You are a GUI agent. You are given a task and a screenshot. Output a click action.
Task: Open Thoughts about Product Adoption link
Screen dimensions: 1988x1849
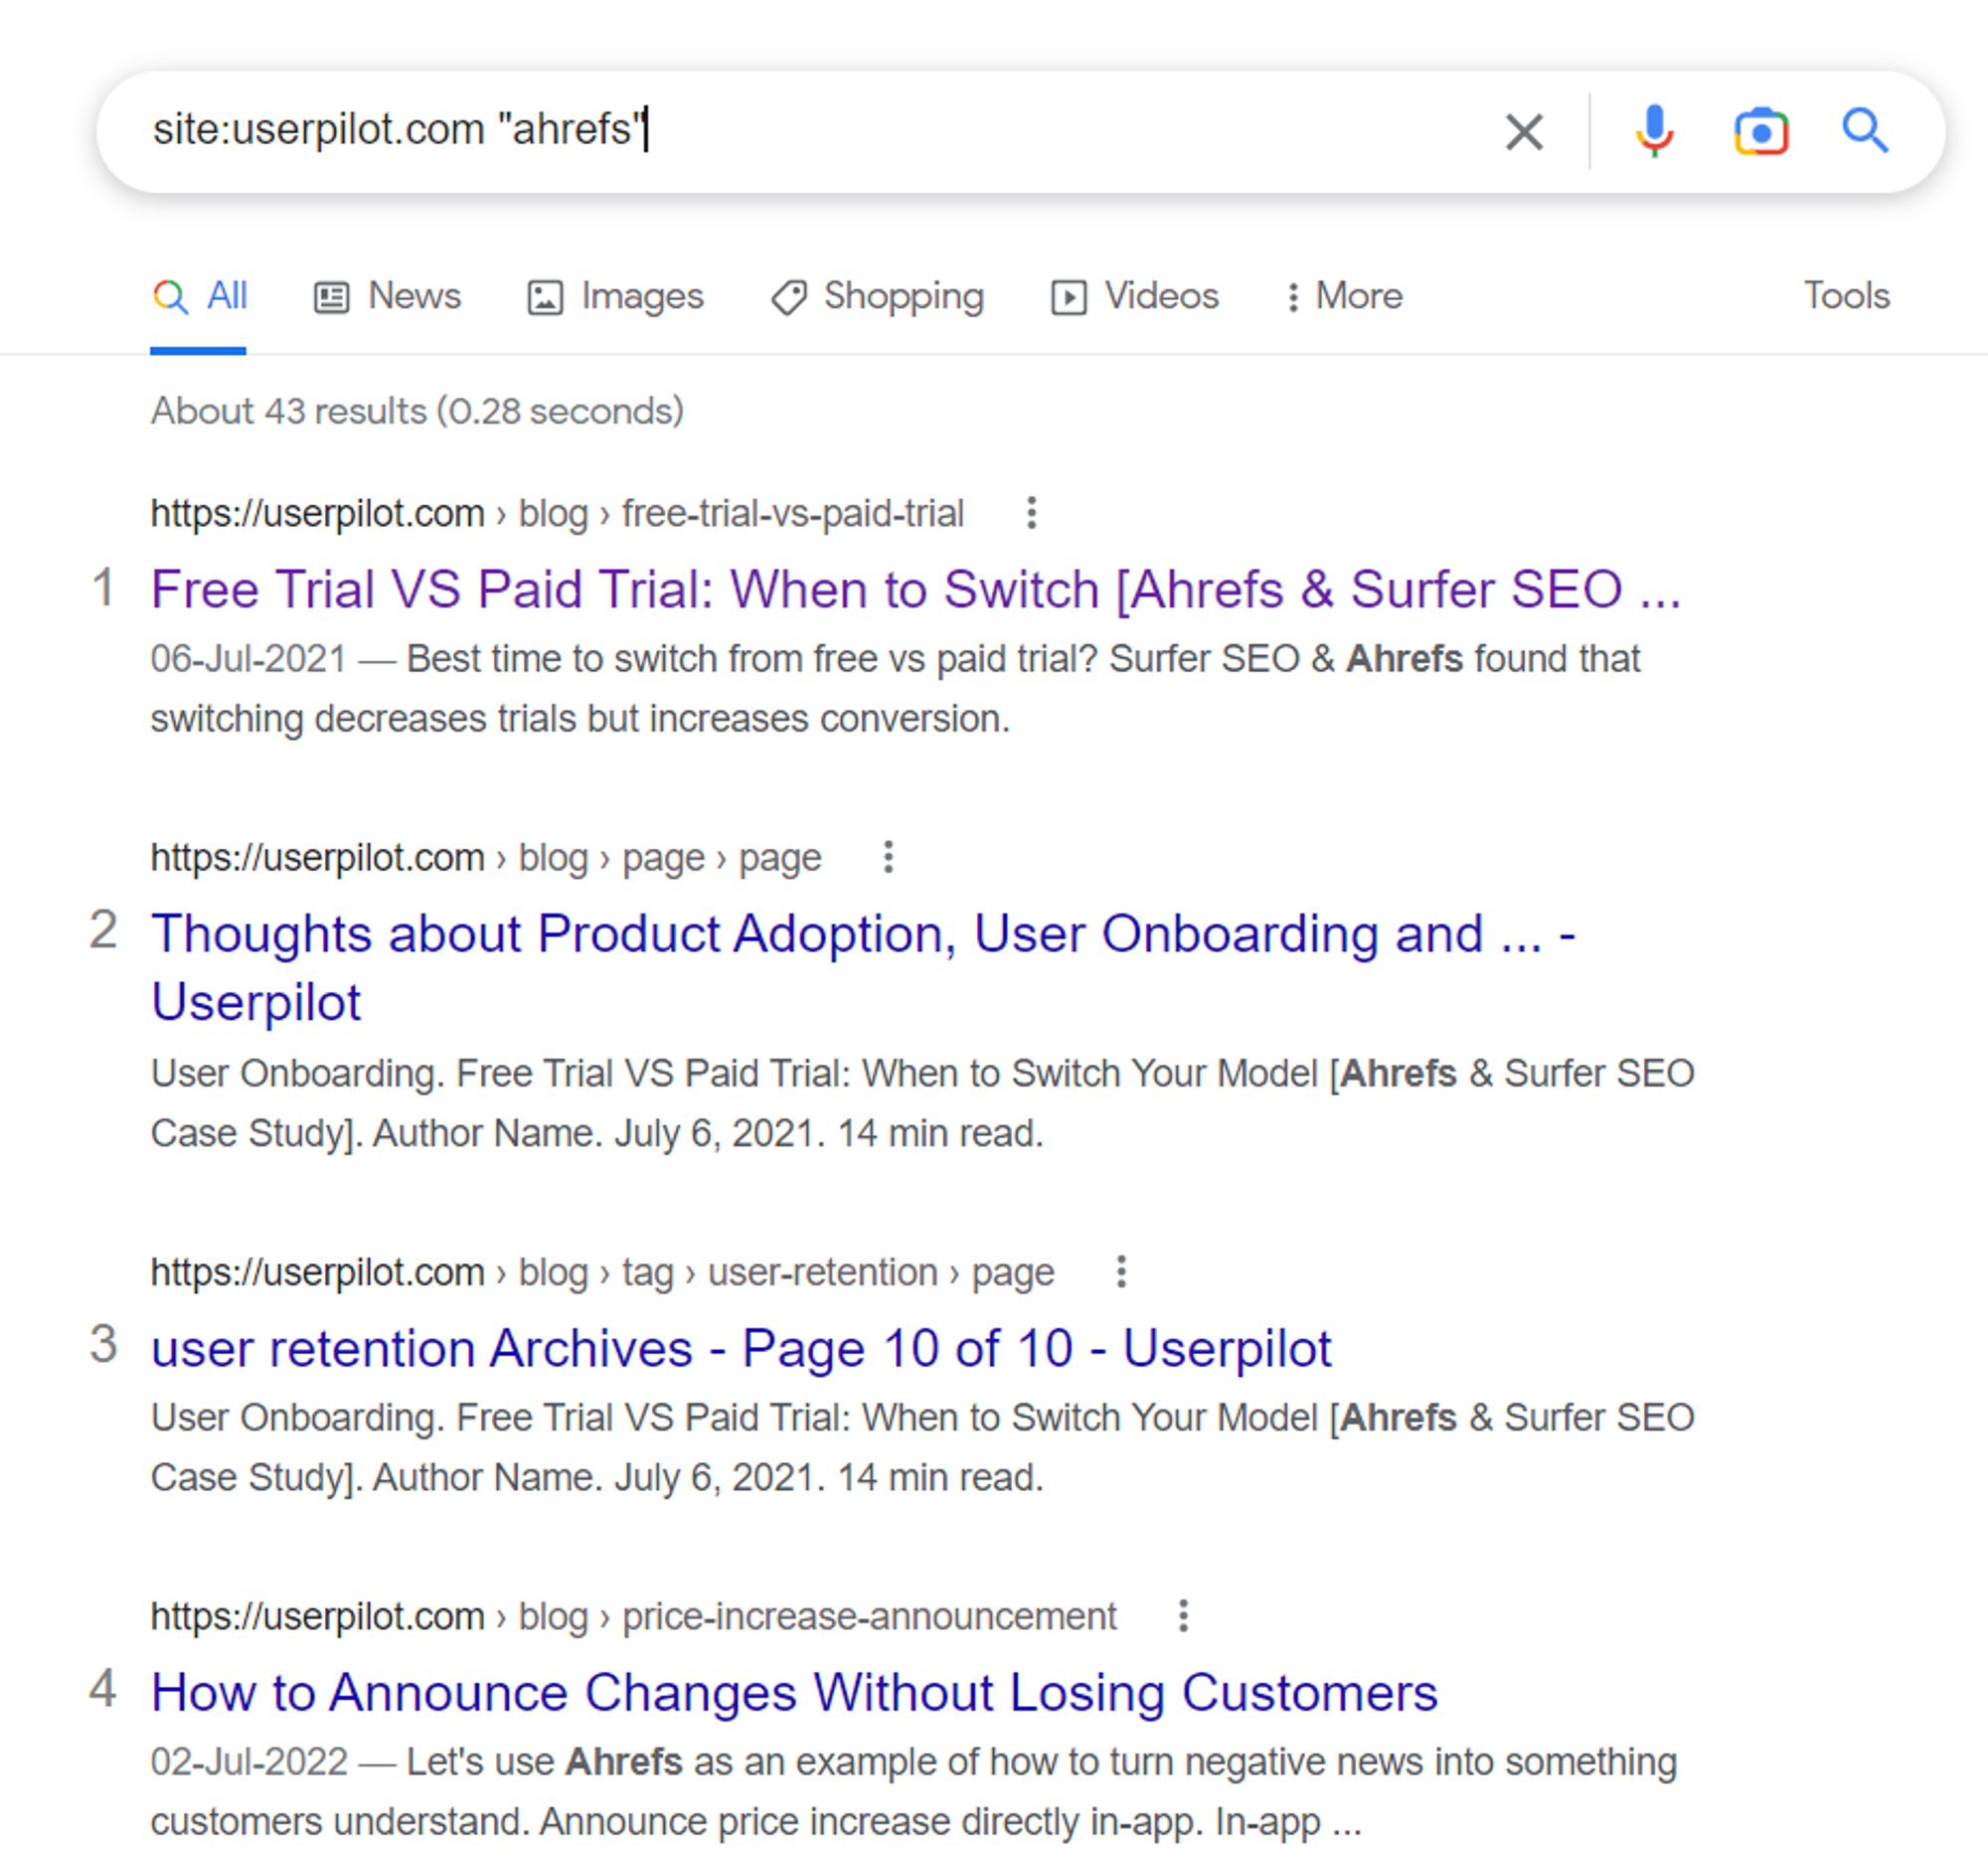863,967
